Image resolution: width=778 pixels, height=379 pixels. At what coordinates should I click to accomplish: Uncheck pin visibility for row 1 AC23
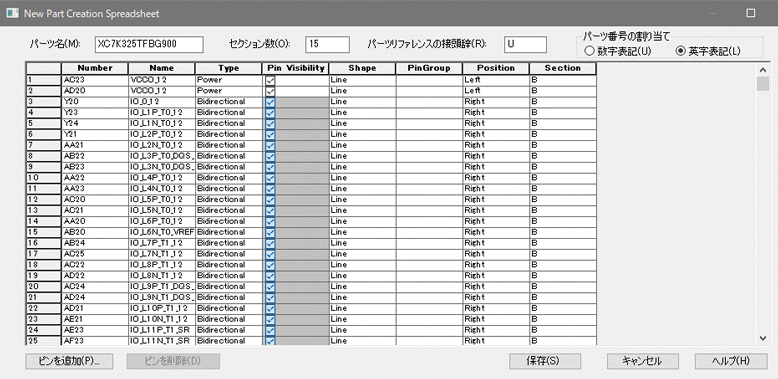270,80
